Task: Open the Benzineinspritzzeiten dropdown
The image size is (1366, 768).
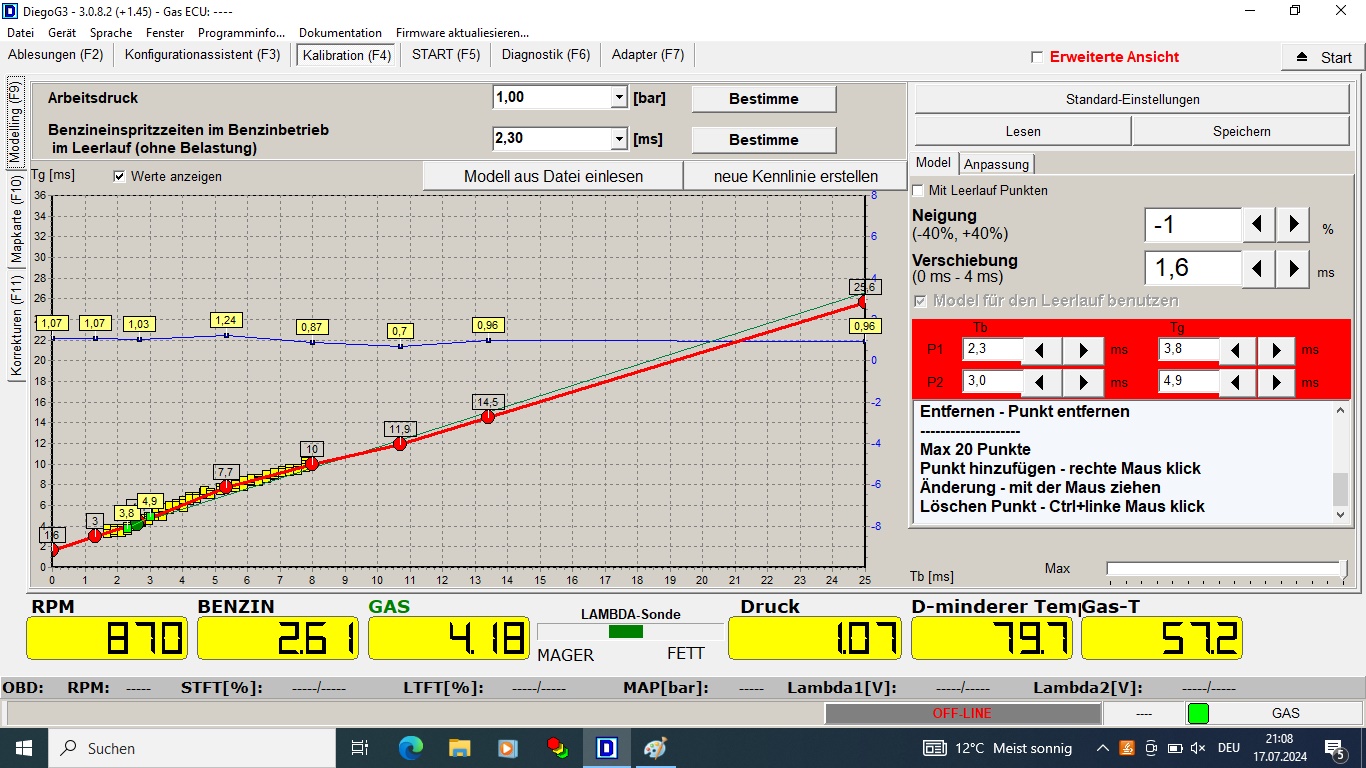Action: click(619, 139)
